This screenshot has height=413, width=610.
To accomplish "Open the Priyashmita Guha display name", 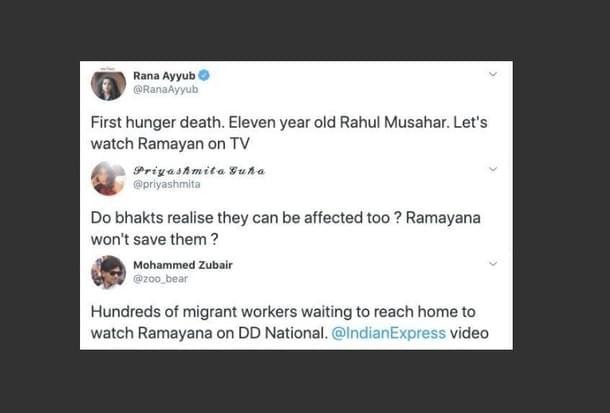I will click(199, 171).
